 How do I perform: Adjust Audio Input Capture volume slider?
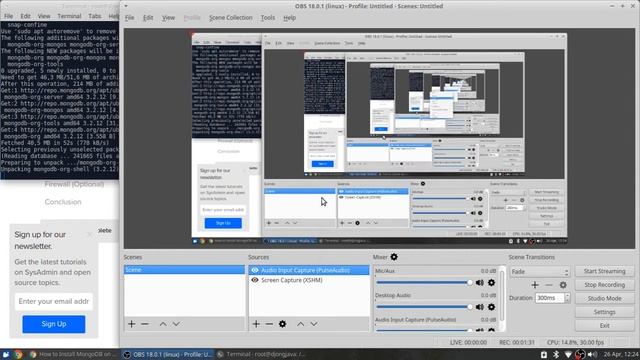pos(424,330)
